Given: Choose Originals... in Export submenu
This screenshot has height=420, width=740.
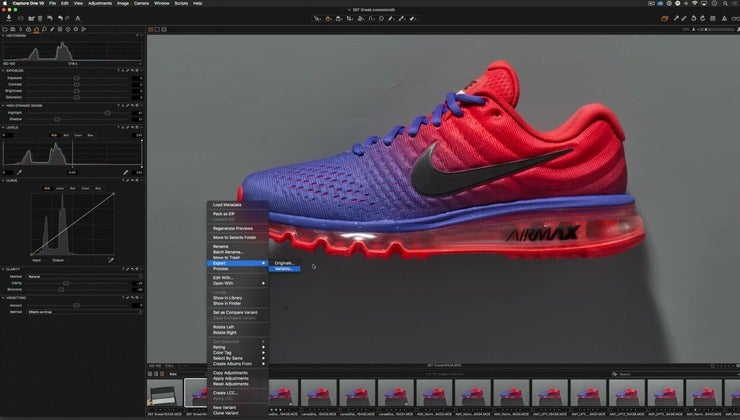Looking at the screenshot, I should click(284, 263).
